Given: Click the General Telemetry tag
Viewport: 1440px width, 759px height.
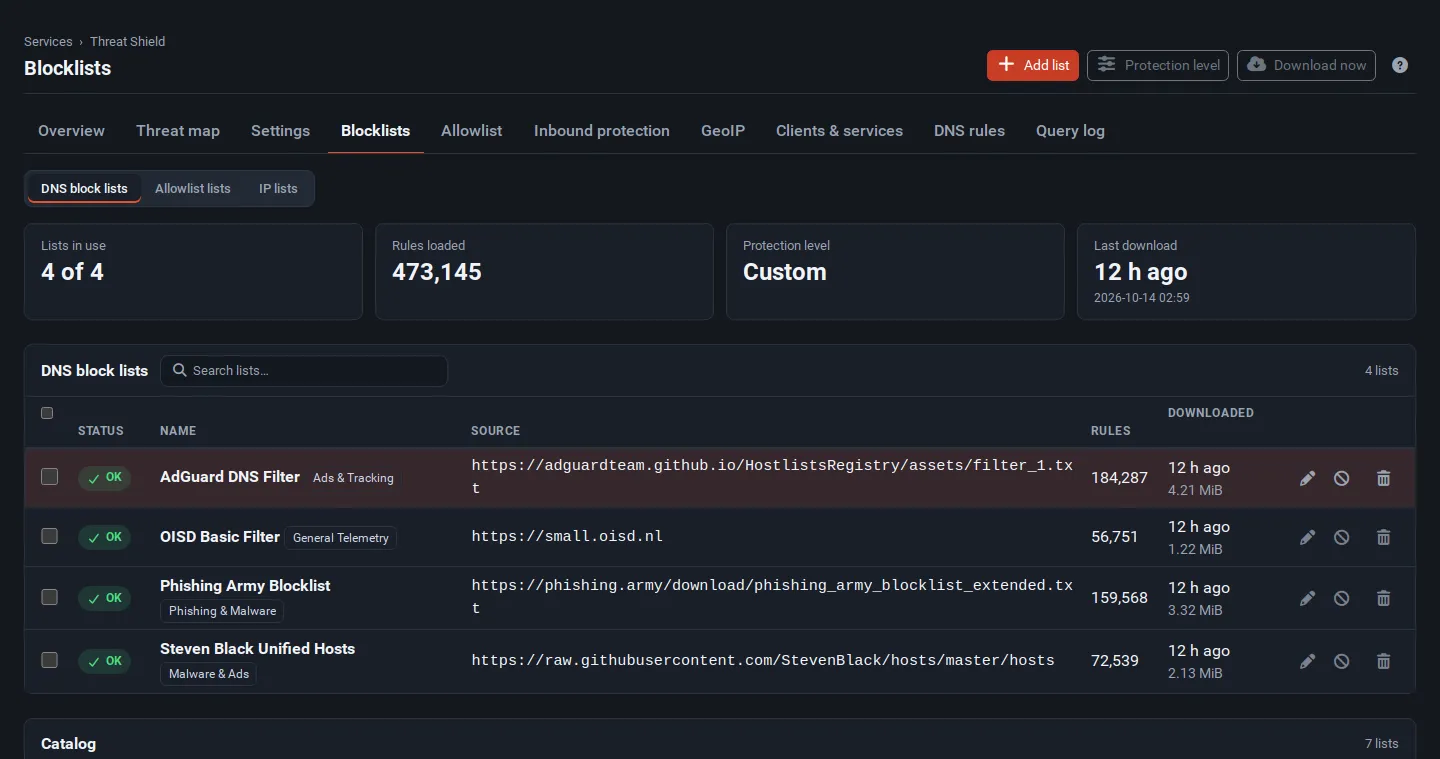Looking at the screenshot, I should [341, 538].
